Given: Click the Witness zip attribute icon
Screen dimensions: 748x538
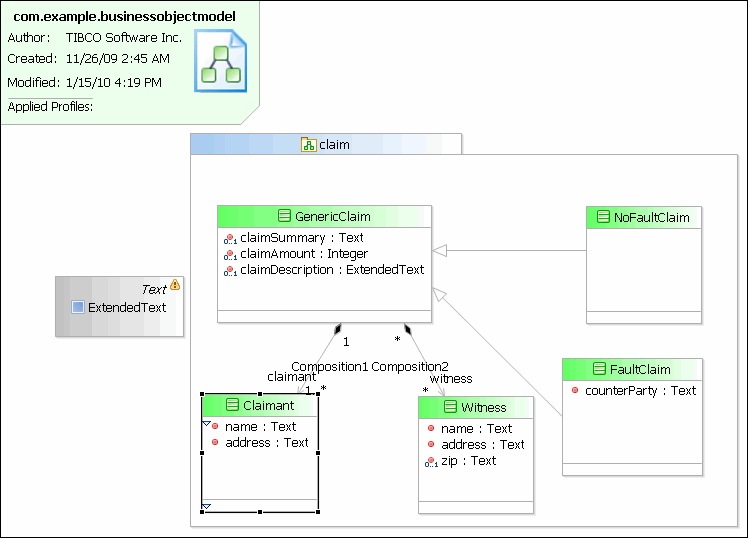Looking at the screenshot, I should [x=431, y=462].
